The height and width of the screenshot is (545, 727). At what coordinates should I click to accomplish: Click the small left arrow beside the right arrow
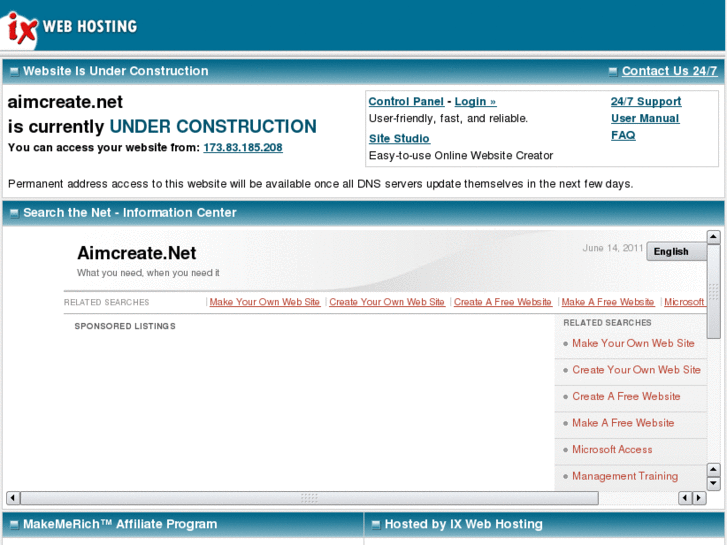(x=685, y=498)
